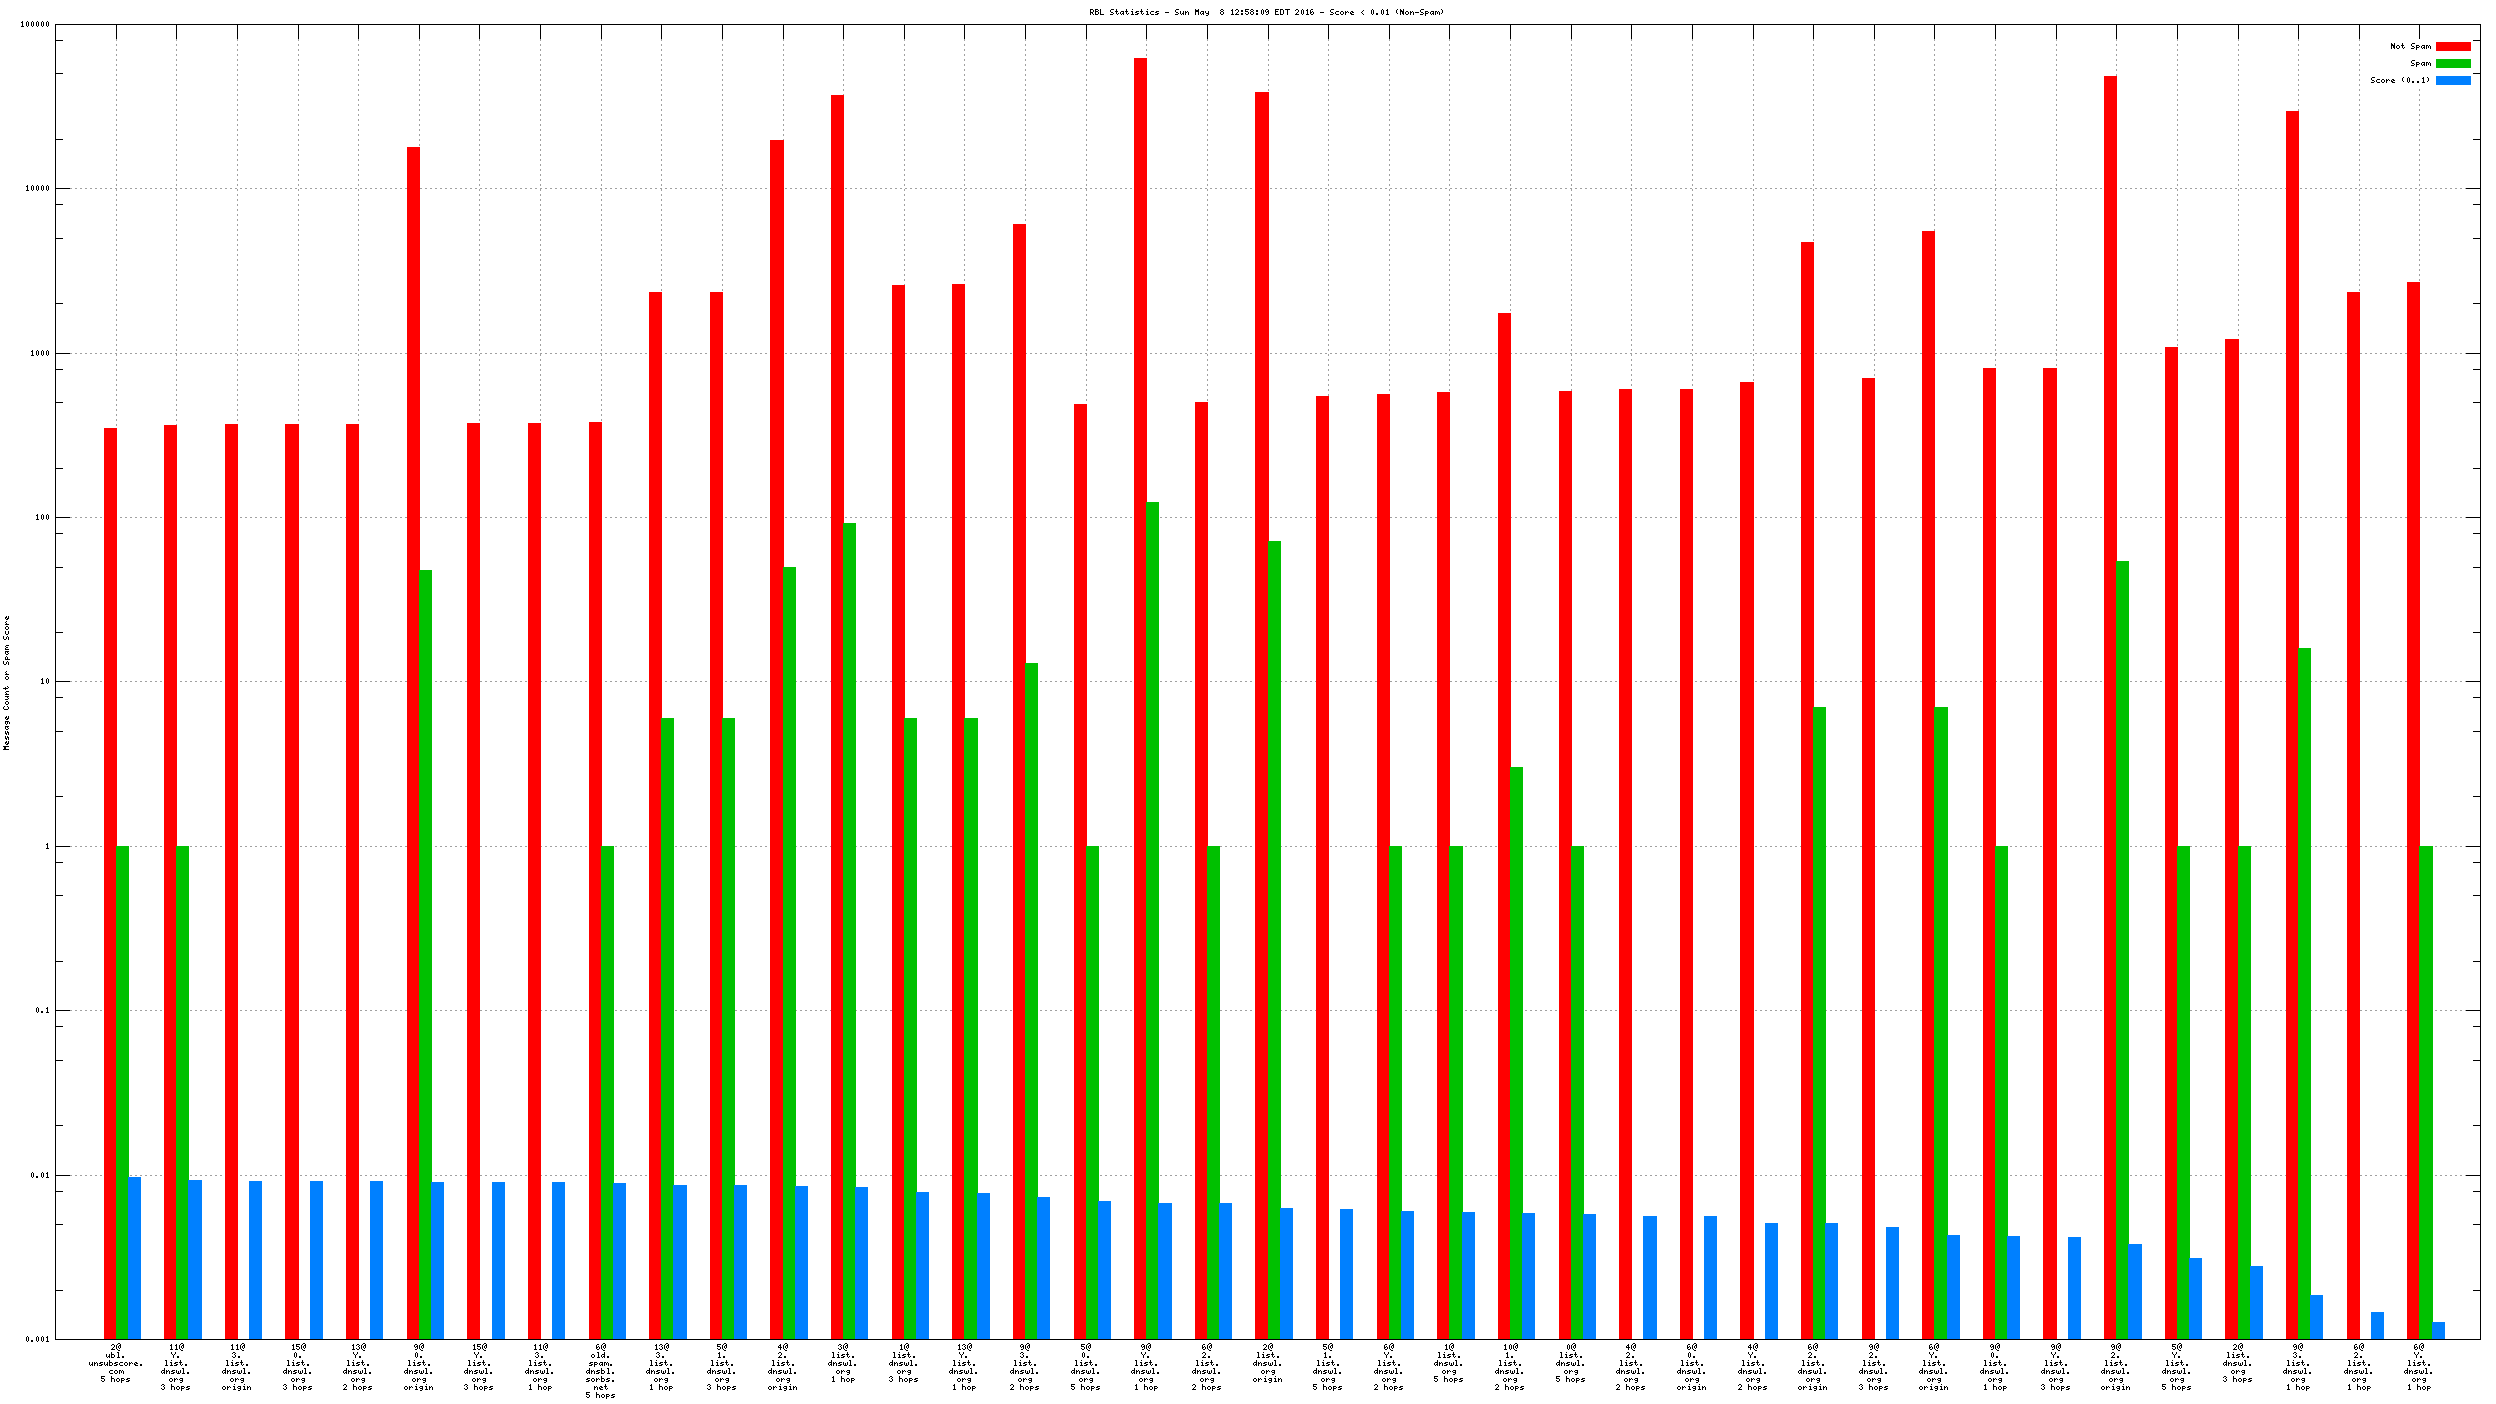Click the rightmost green bar in chart
2496x1404 pixels.
pyautogui.click(x=2426, y=1090)
